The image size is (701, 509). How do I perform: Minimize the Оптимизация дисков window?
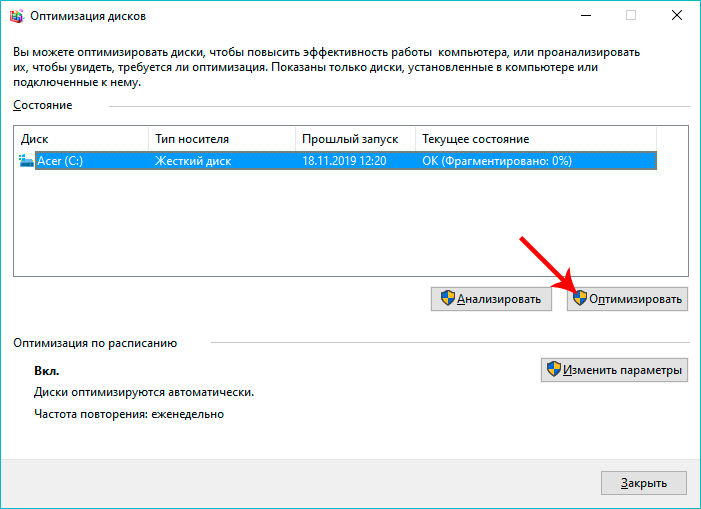(586, 16)
